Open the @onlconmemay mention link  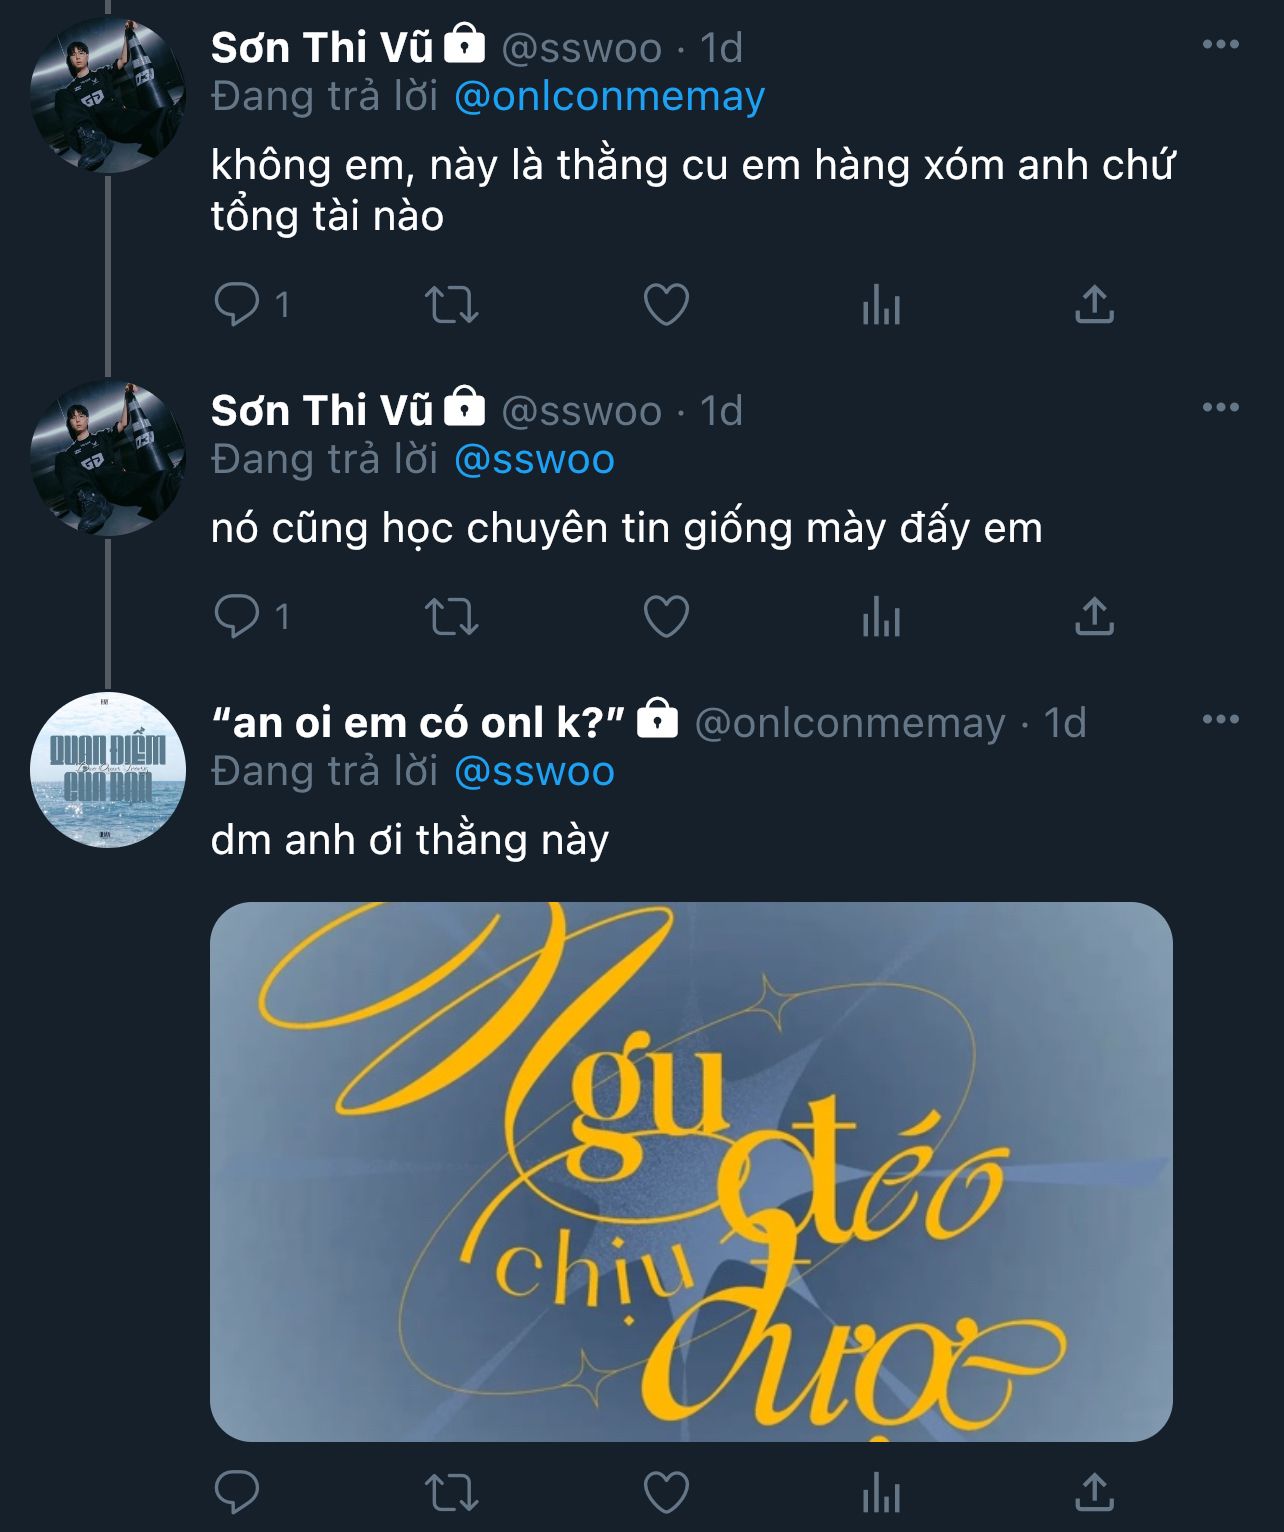click(609, 97)
